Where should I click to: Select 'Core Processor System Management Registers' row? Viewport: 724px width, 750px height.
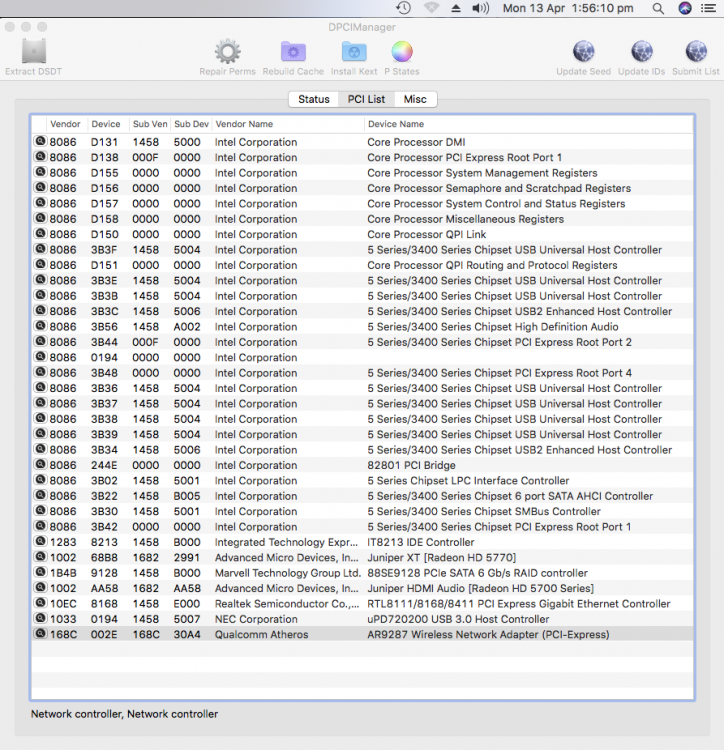pyautogui.click(x=362, y=173)
